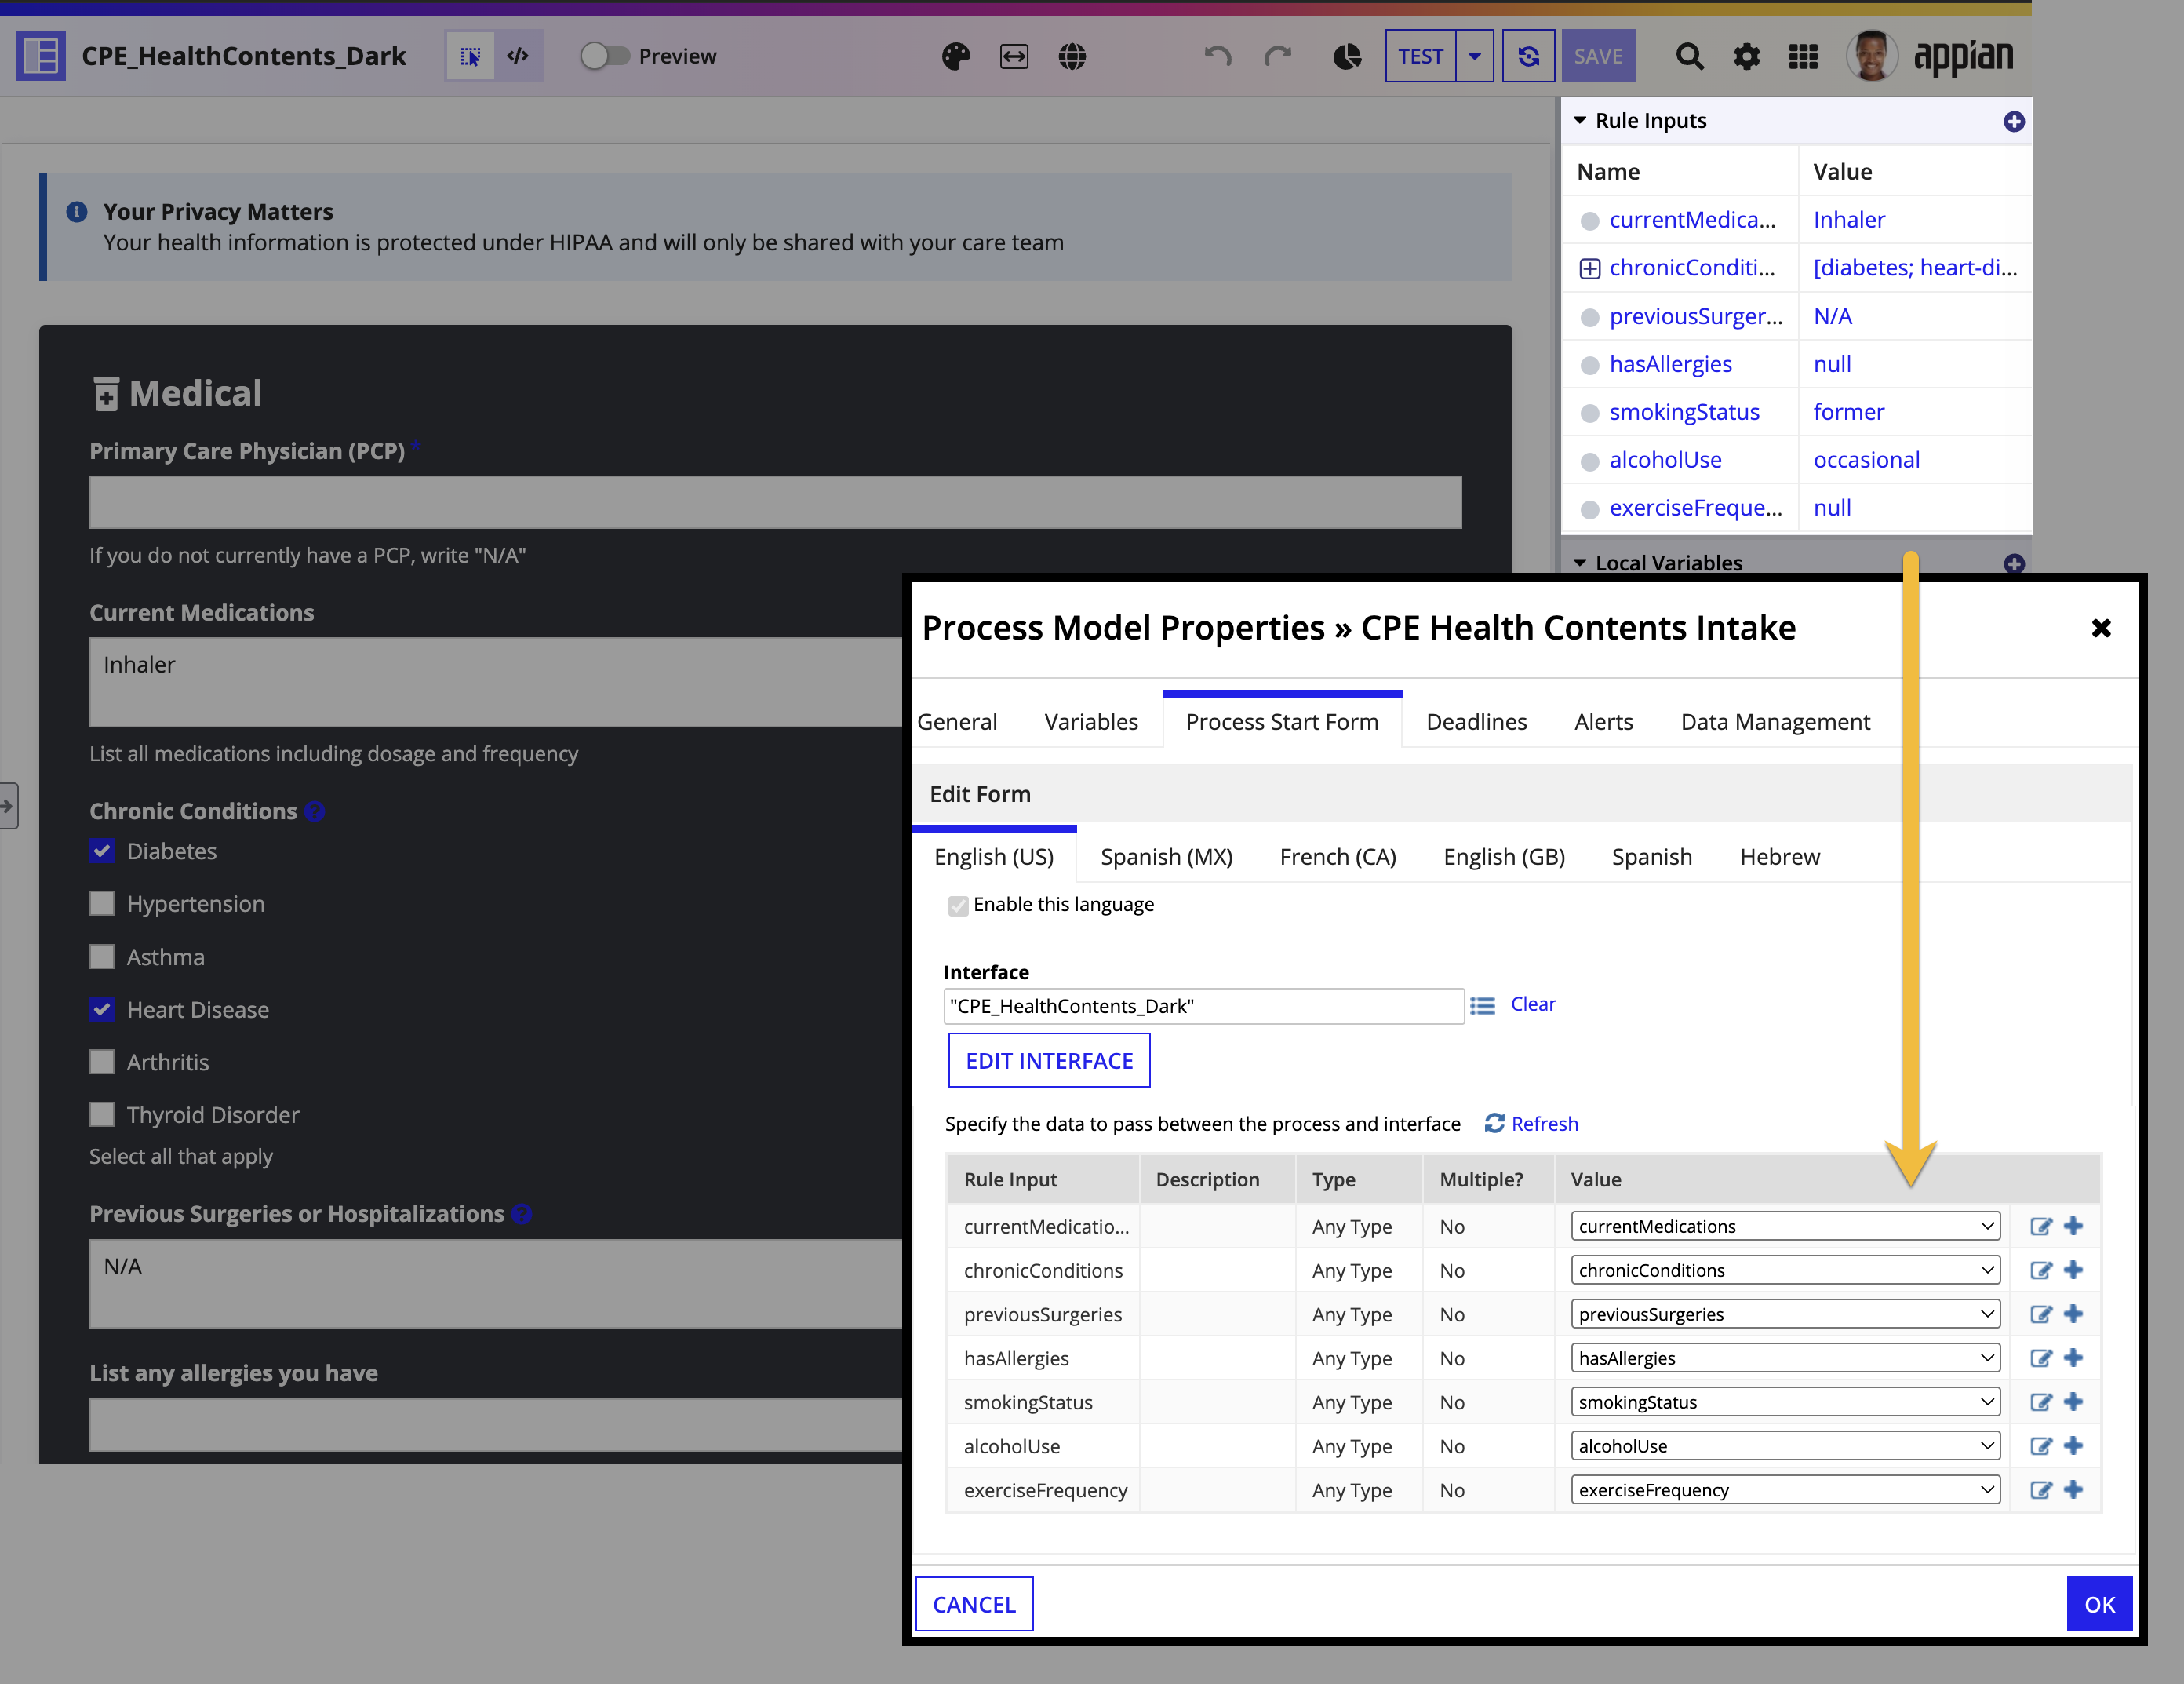The height and width of the screenshot is (1684, 2184).
Task: Click the undo arrow icon
Action: (x=1217, y=57)
